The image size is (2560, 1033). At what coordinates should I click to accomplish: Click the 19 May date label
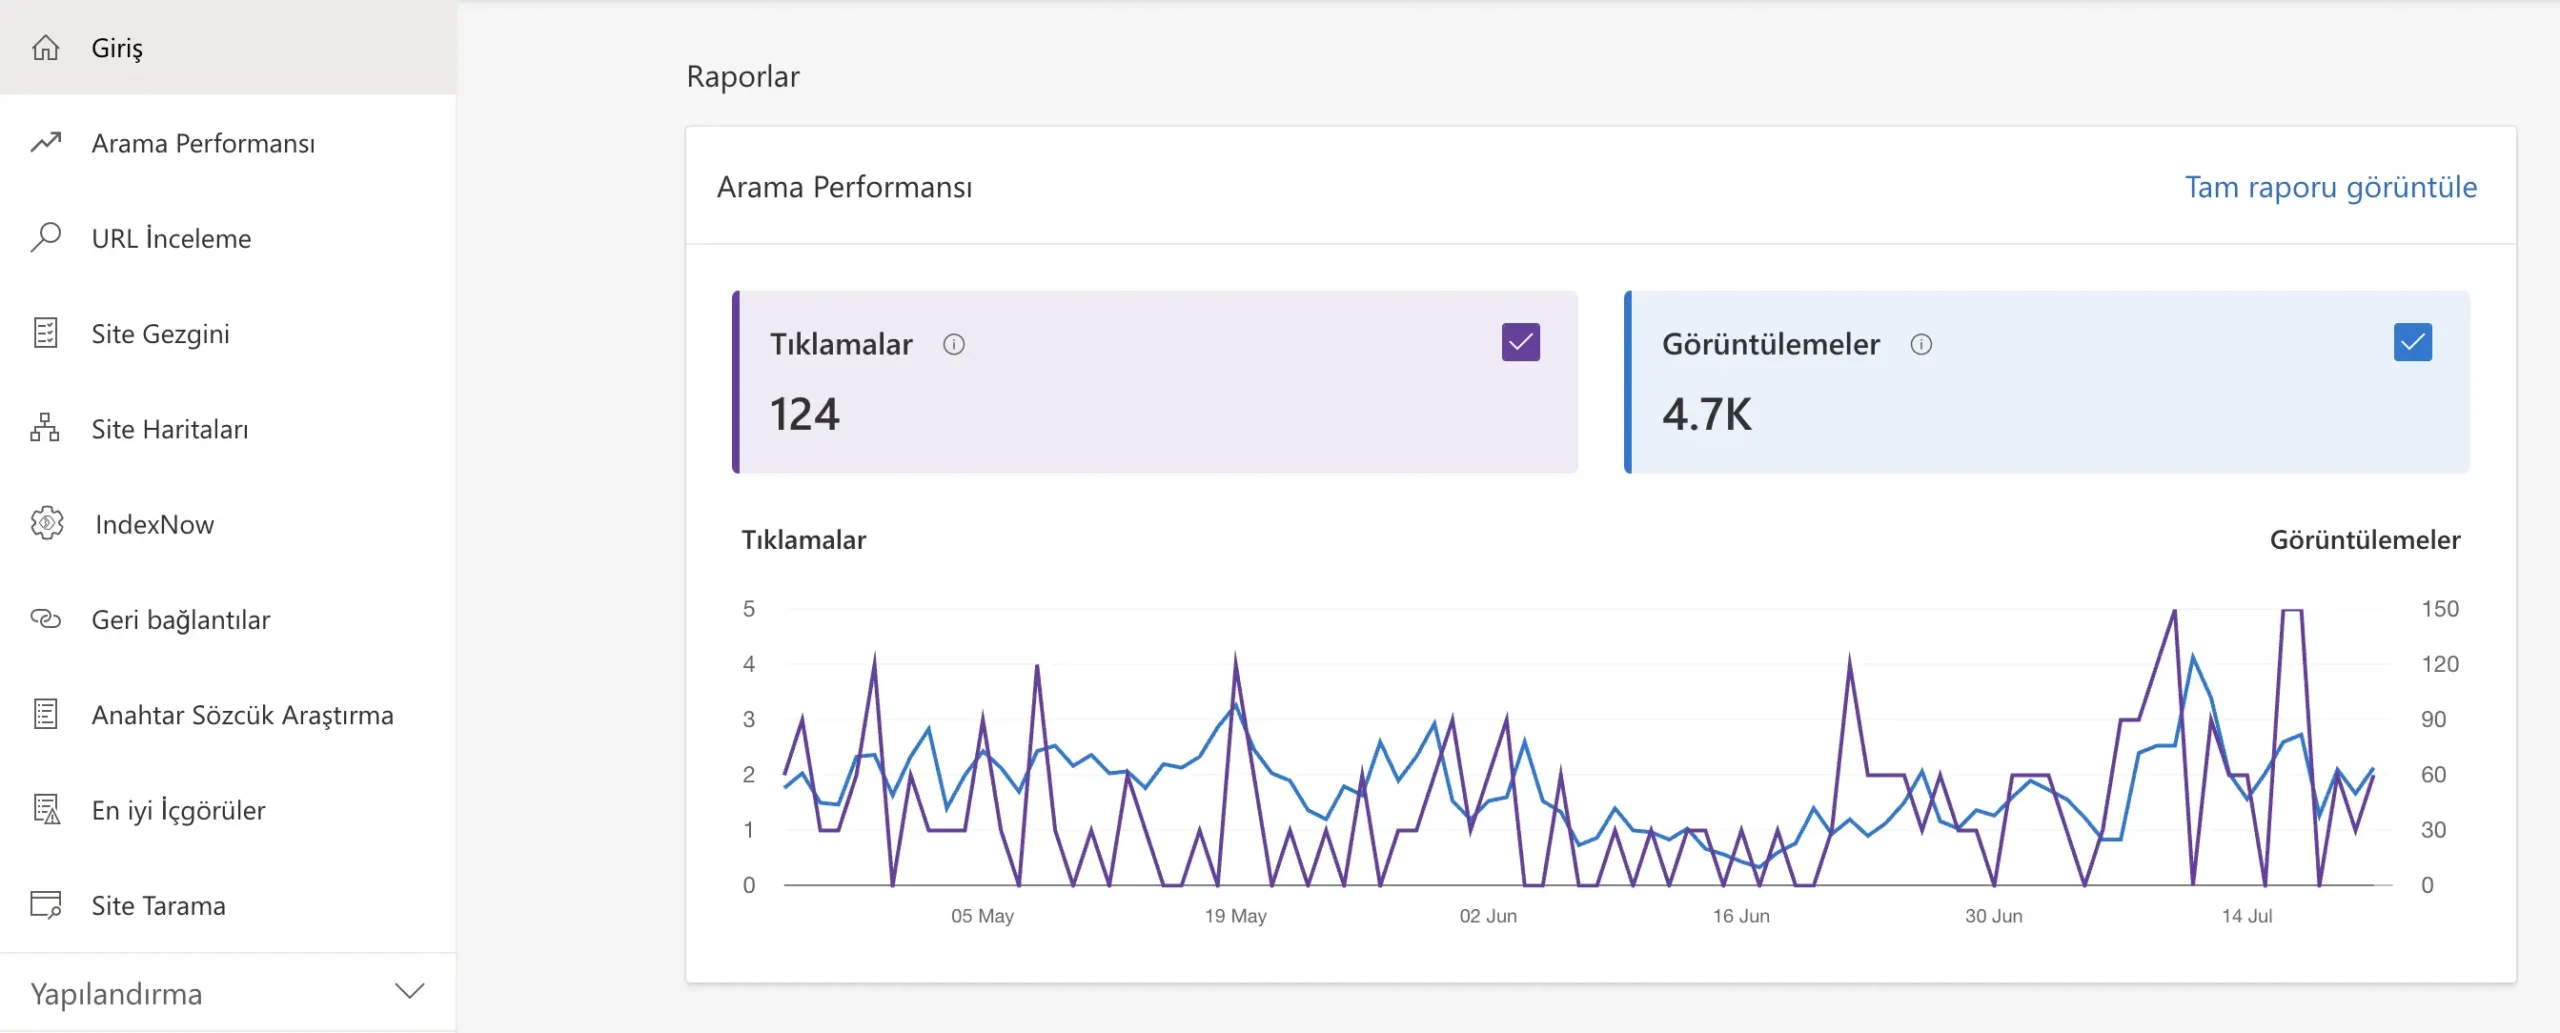[x=1236, y=916]
